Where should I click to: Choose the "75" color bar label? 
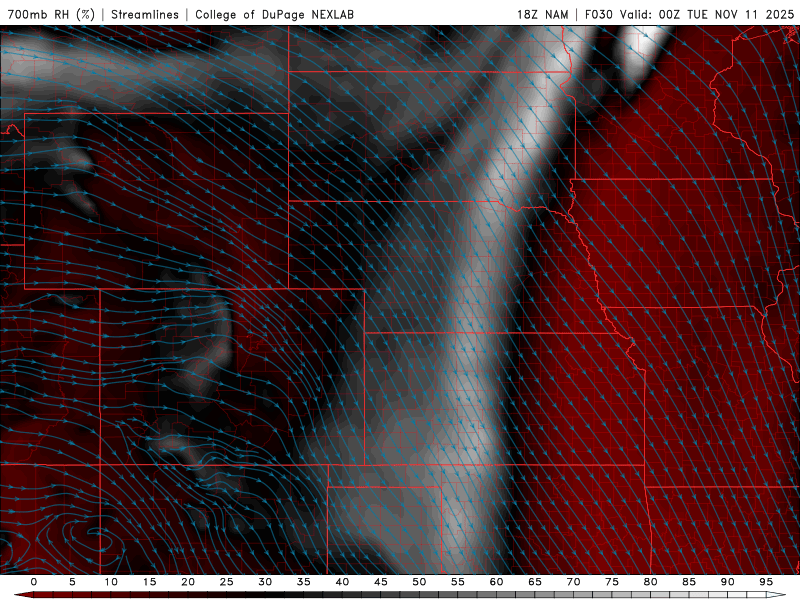[x=612, y=582]
